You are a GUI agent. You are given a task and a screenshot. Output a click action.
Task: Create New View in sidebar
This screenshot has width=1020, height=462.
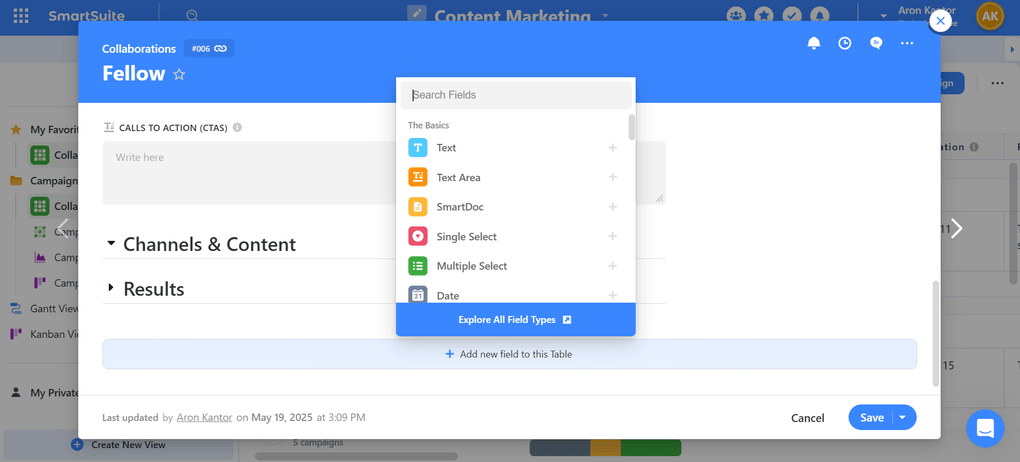point(118,445)
